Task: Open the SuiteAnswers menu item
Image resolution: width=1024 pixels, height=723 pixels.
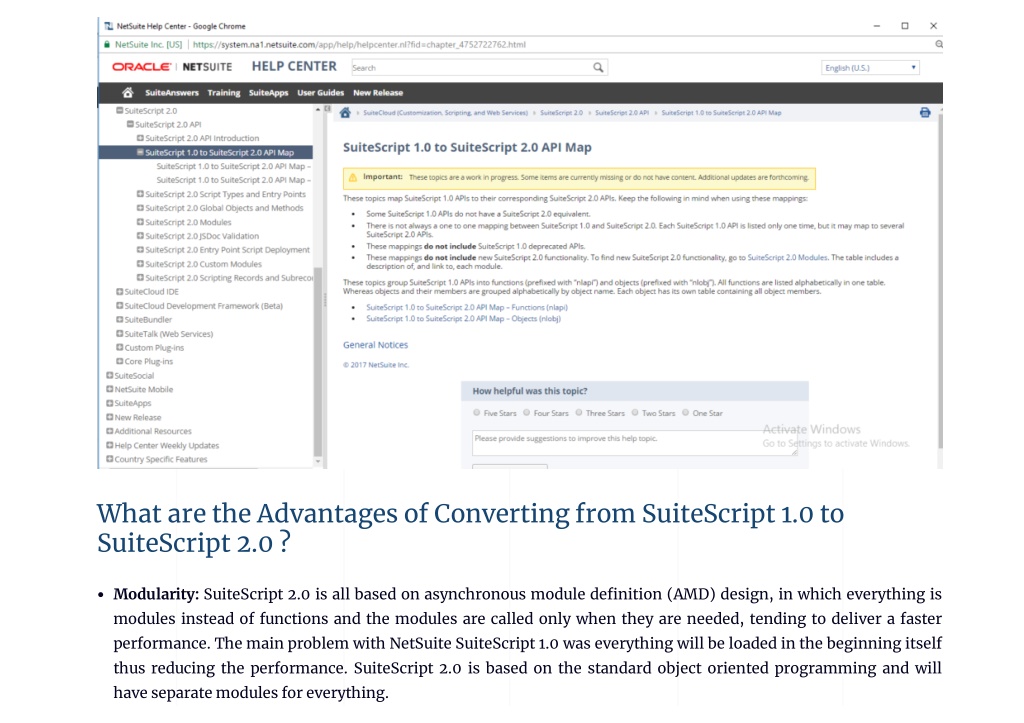Action: pos(172,93)
